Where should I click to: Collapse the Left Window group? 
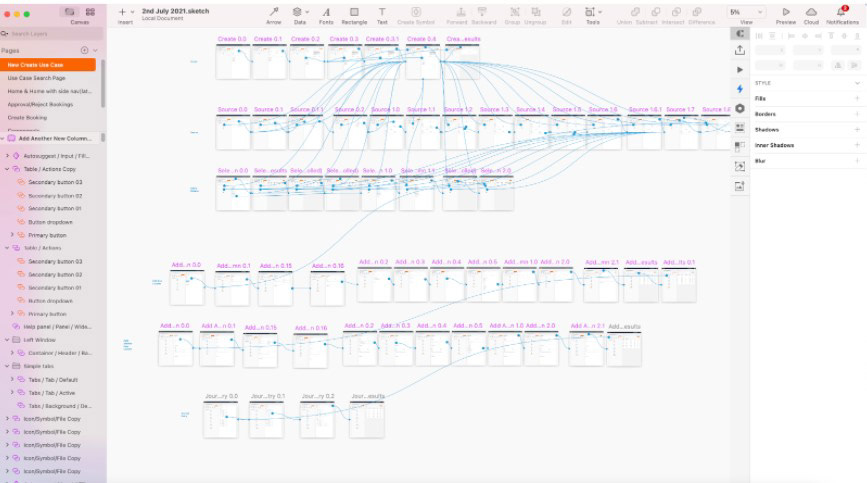[x=7, y=340]
